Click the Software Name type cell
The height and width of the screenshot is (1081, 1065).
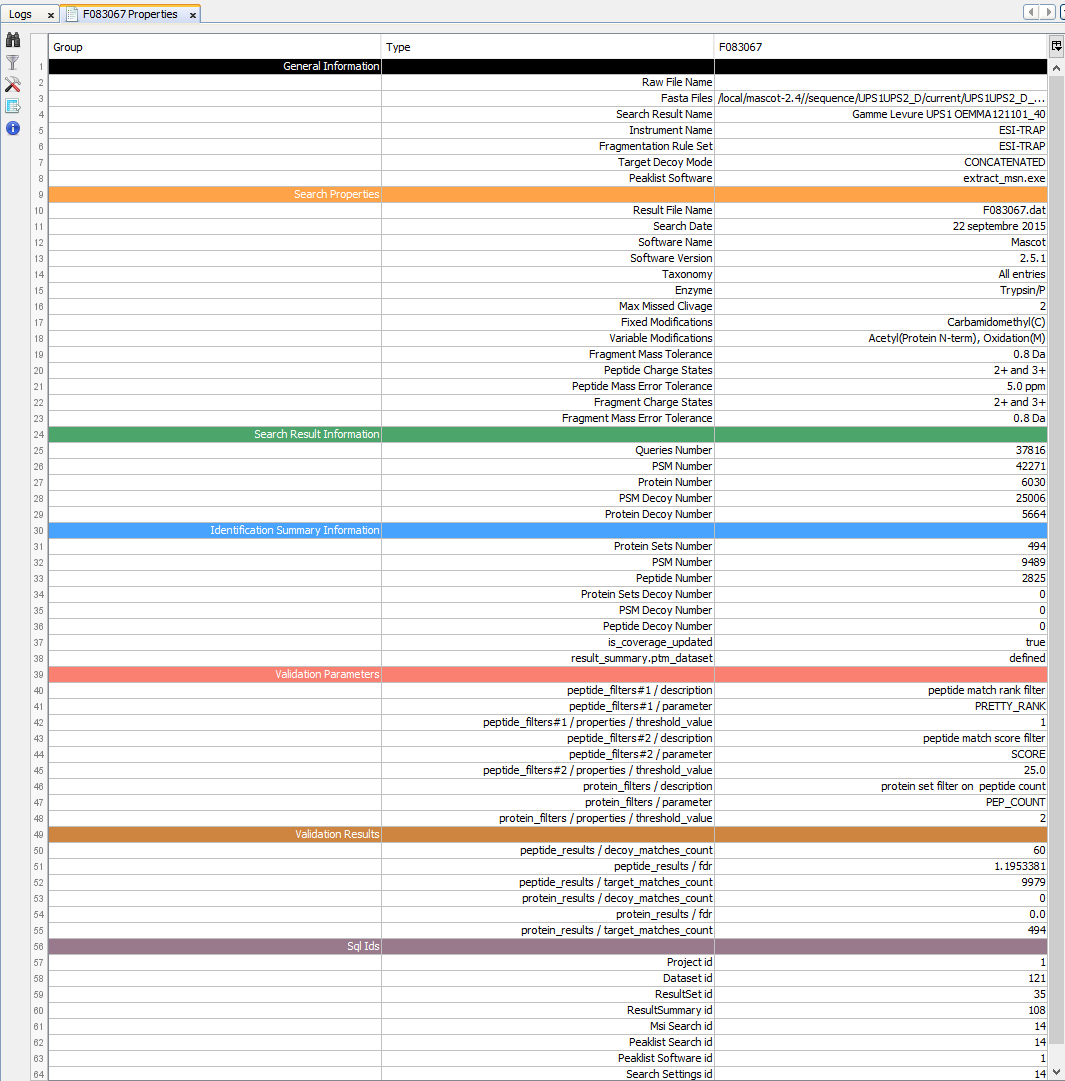click(x=548, y=242)
